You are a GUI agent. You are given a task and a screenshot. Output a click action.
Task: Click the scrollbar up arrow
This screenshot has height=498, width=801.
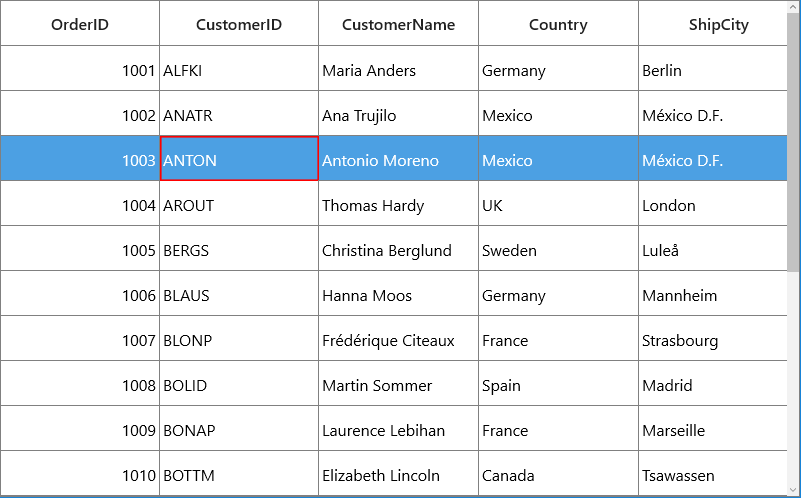[794, 7]
